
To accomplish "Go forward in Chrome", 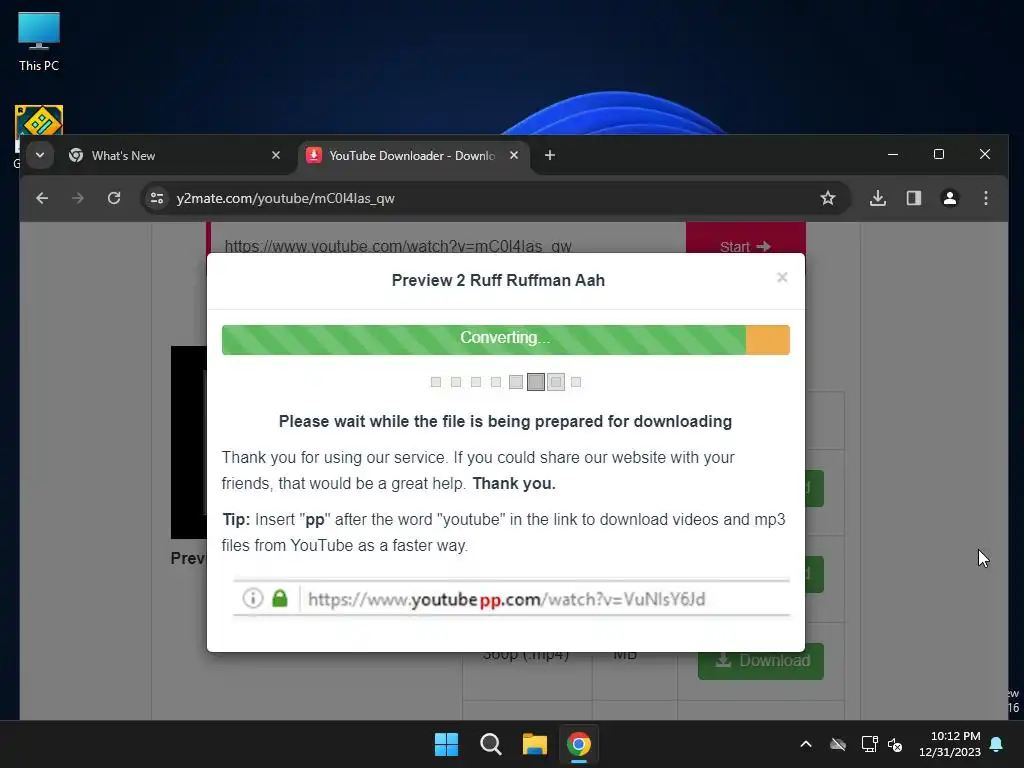I will click(78, 198).
